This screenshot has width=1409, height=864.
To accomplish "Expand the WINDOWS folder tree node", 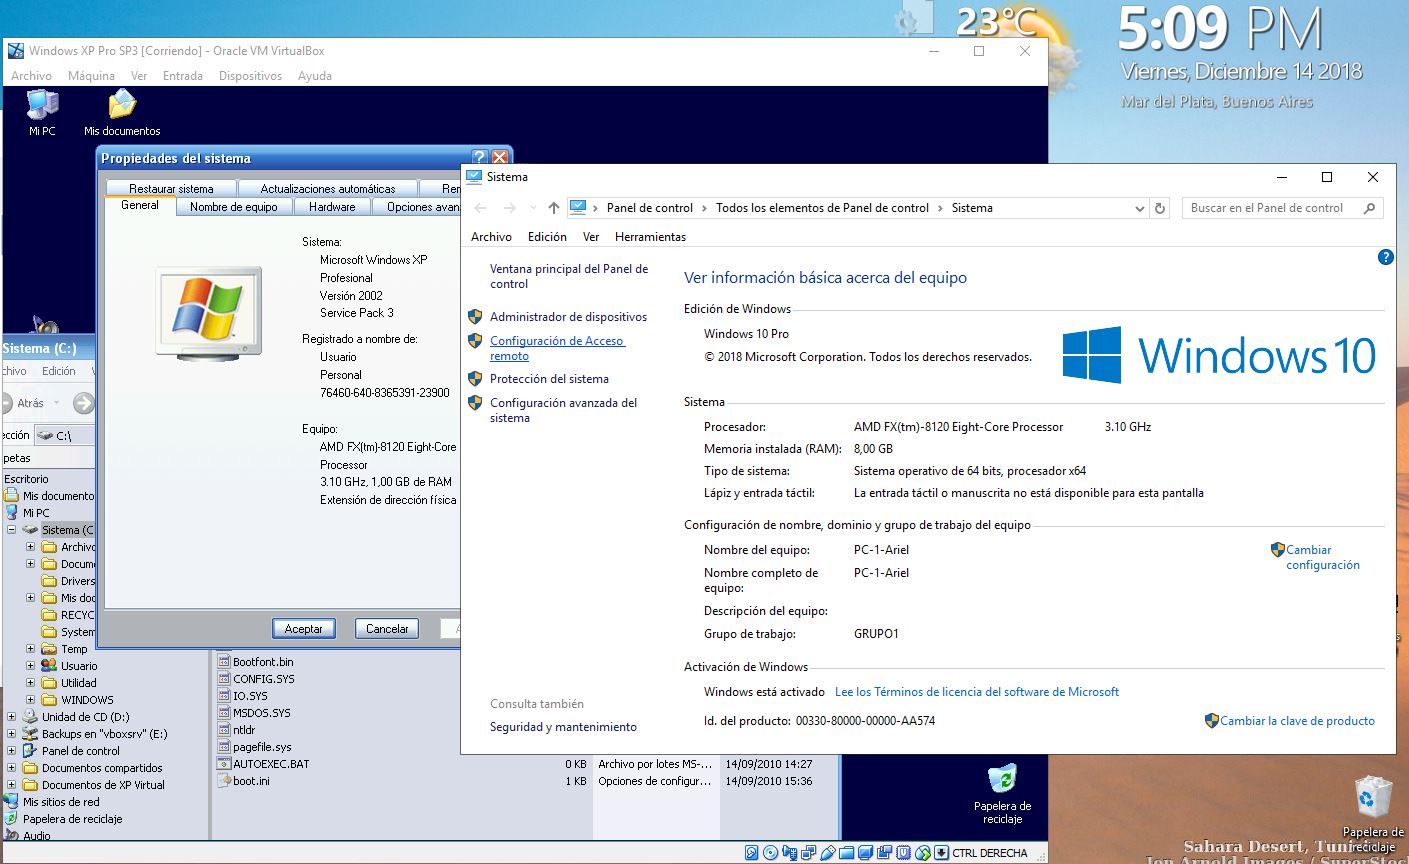I will pos(31,700).
